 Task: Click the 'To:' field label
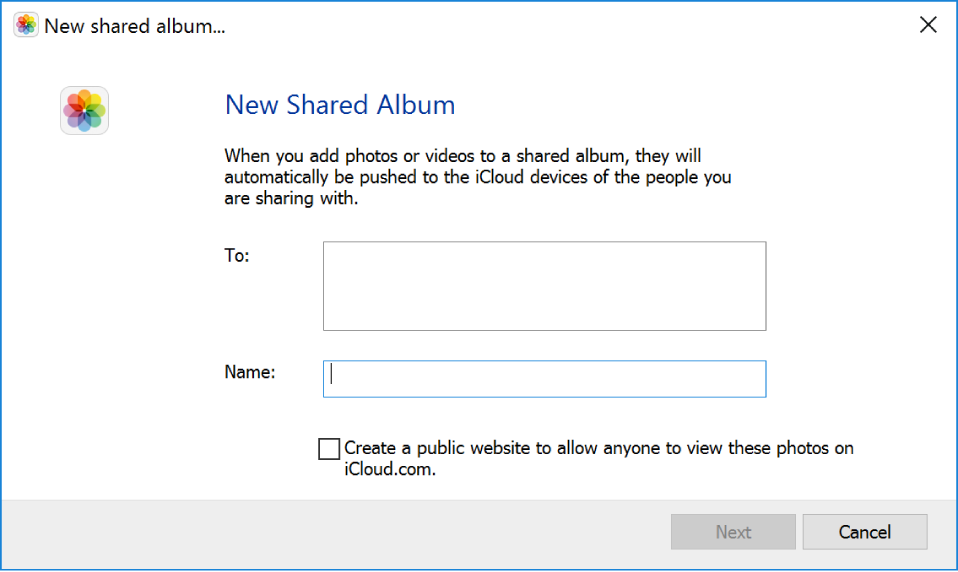236,255
